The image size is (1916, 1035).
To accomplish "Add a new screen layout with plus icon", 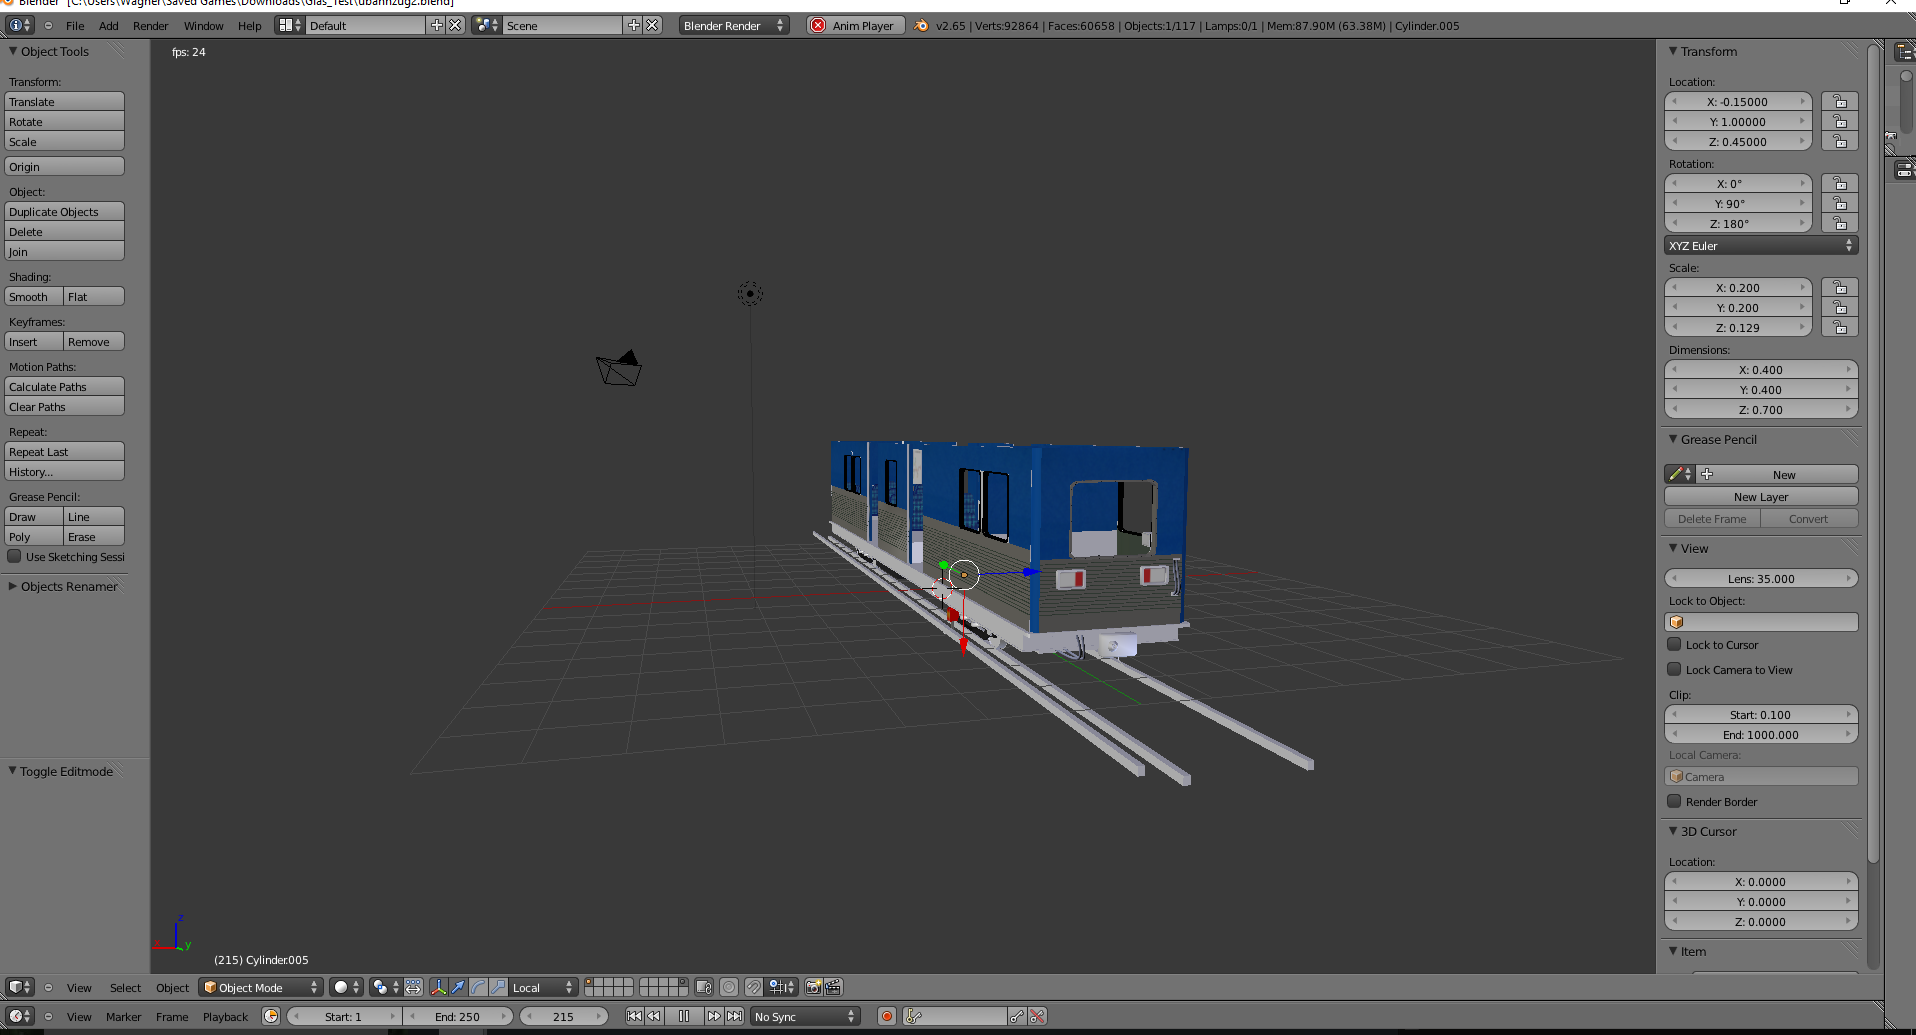I will point(437,25).
